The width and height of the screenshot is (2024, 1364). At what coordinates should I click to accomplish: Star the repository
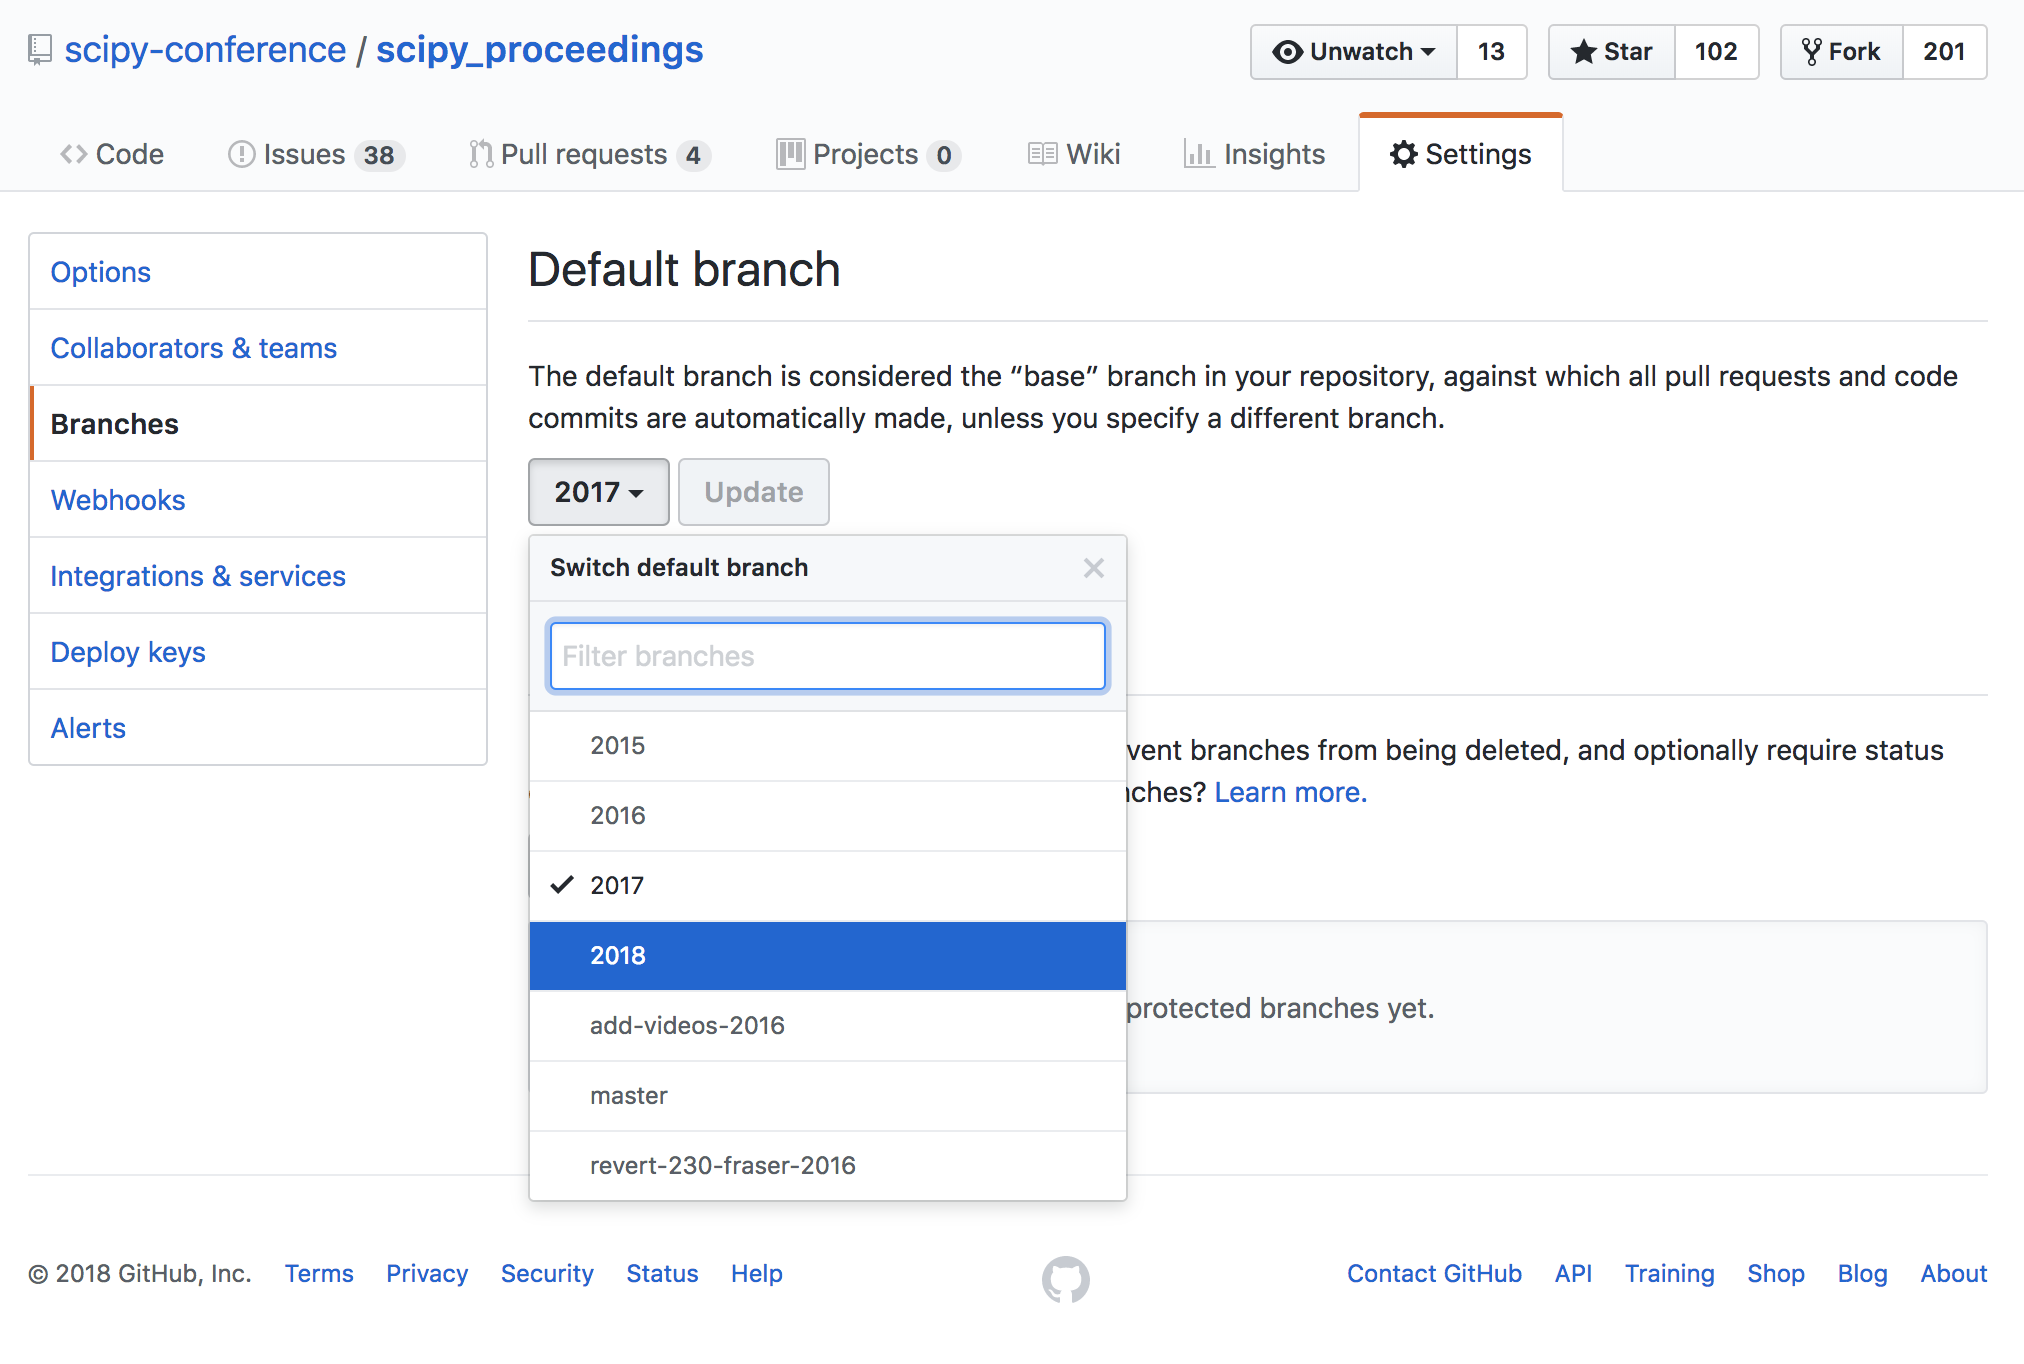click(1611, 52)
